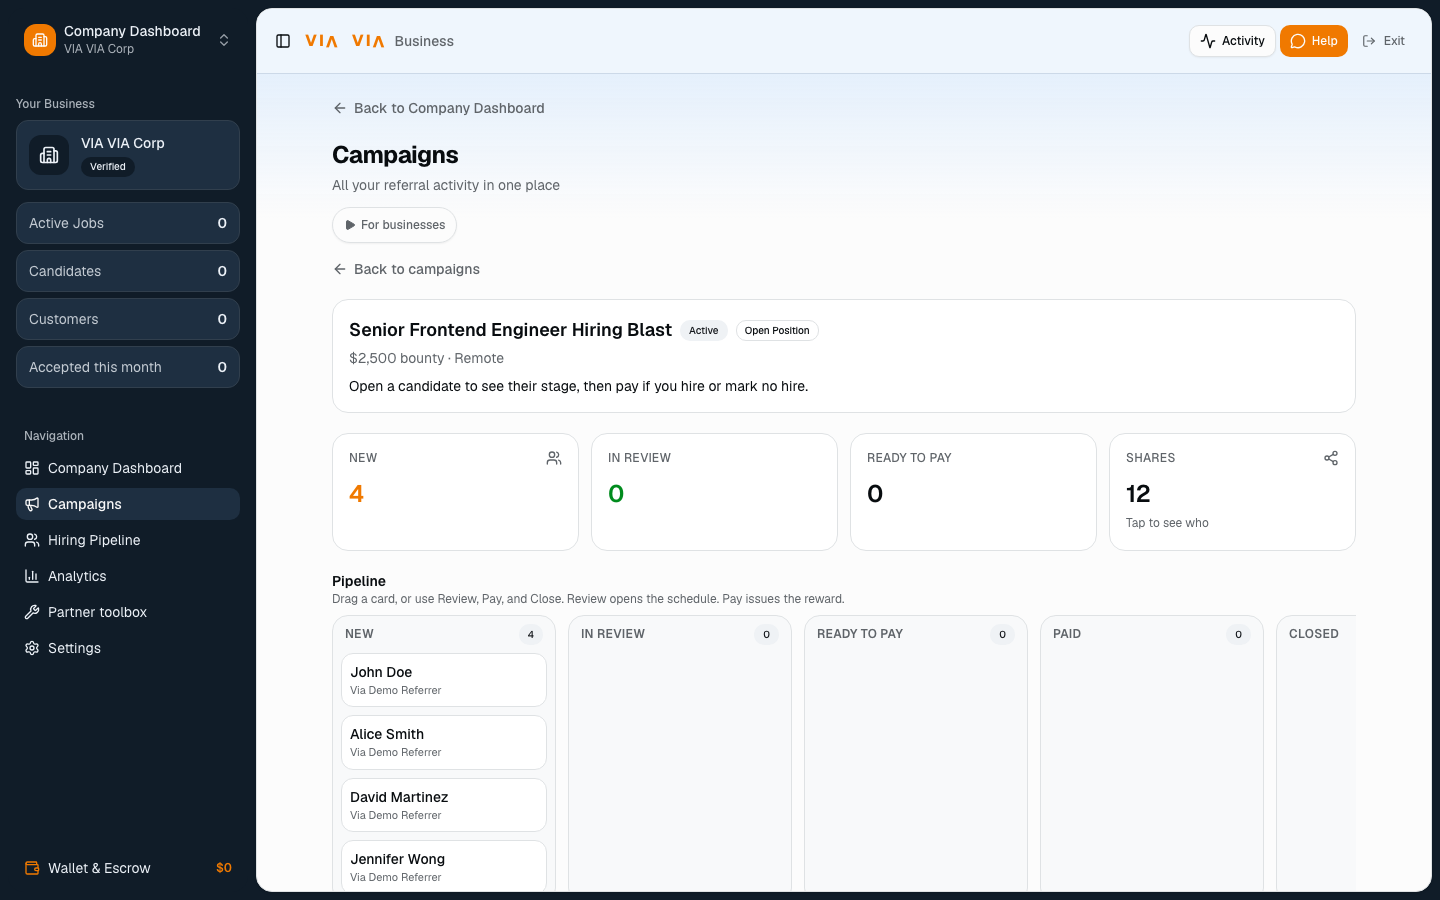This screenshot has height=900, width=1440.
Task: Open Partner toolbox
Action: [128, 612]
